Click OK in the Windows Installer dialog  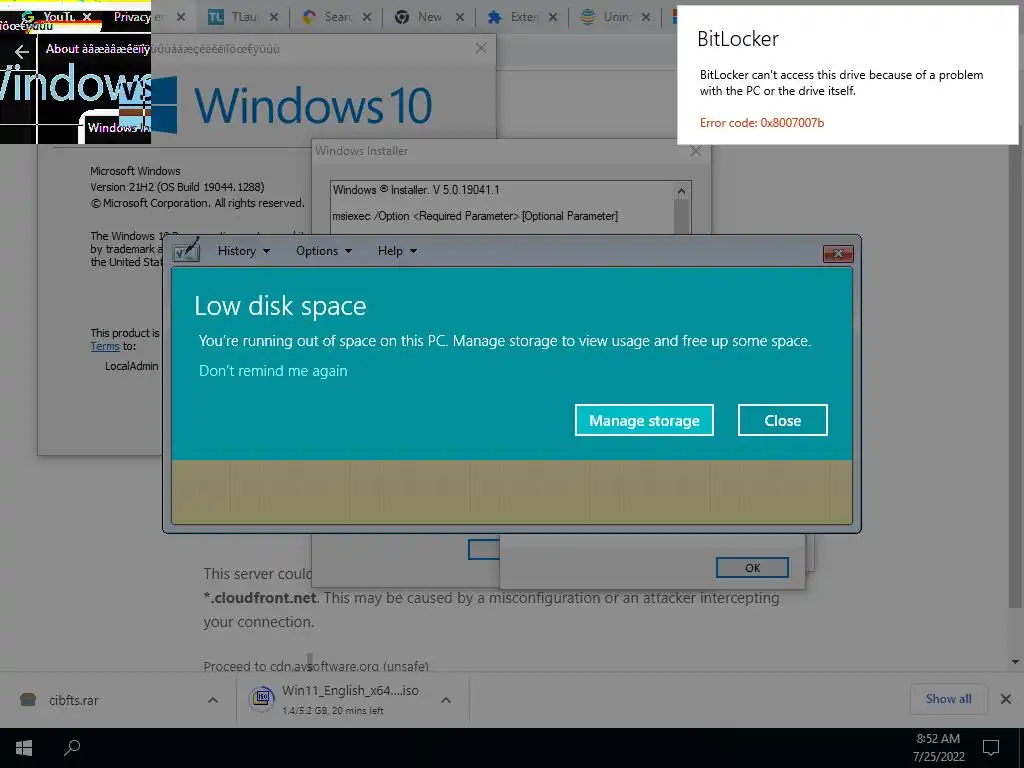752,568
